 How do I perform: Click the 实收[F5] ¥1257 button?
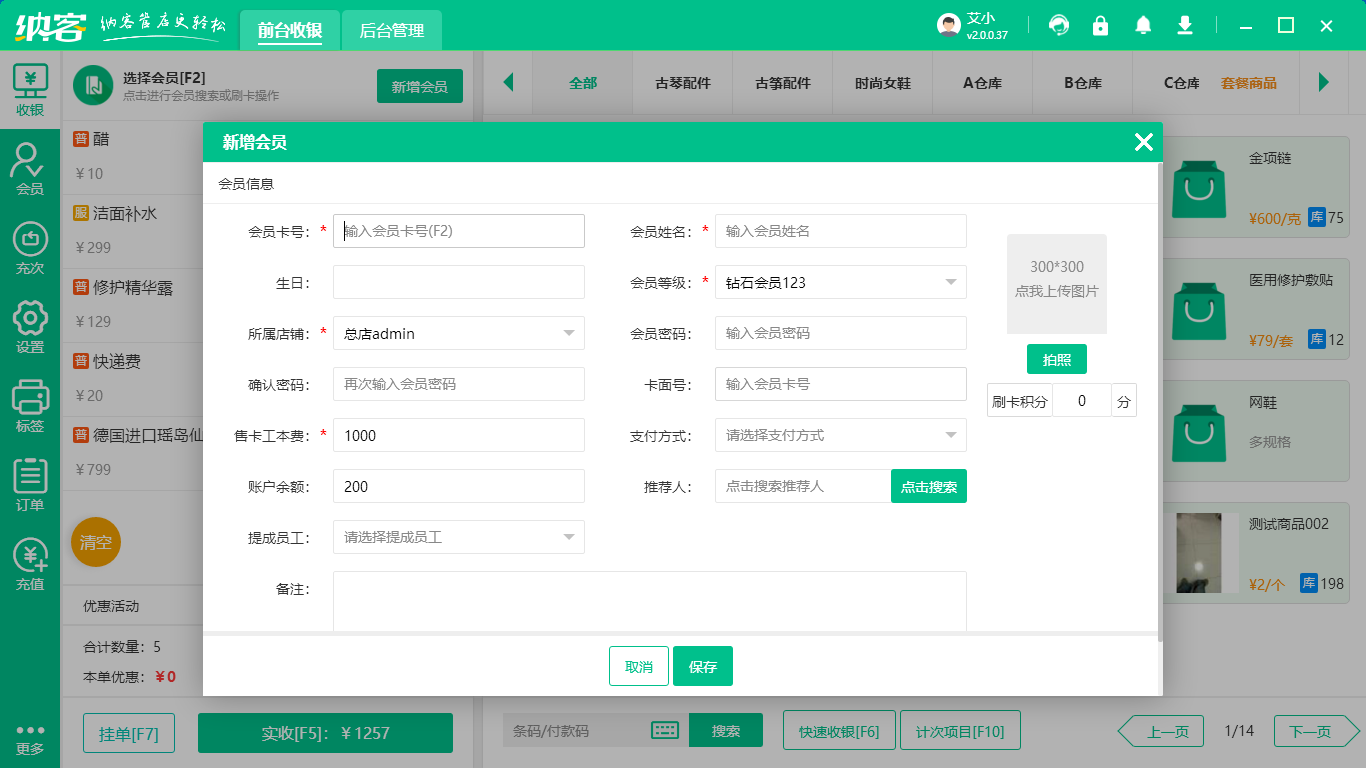[325, 733]
